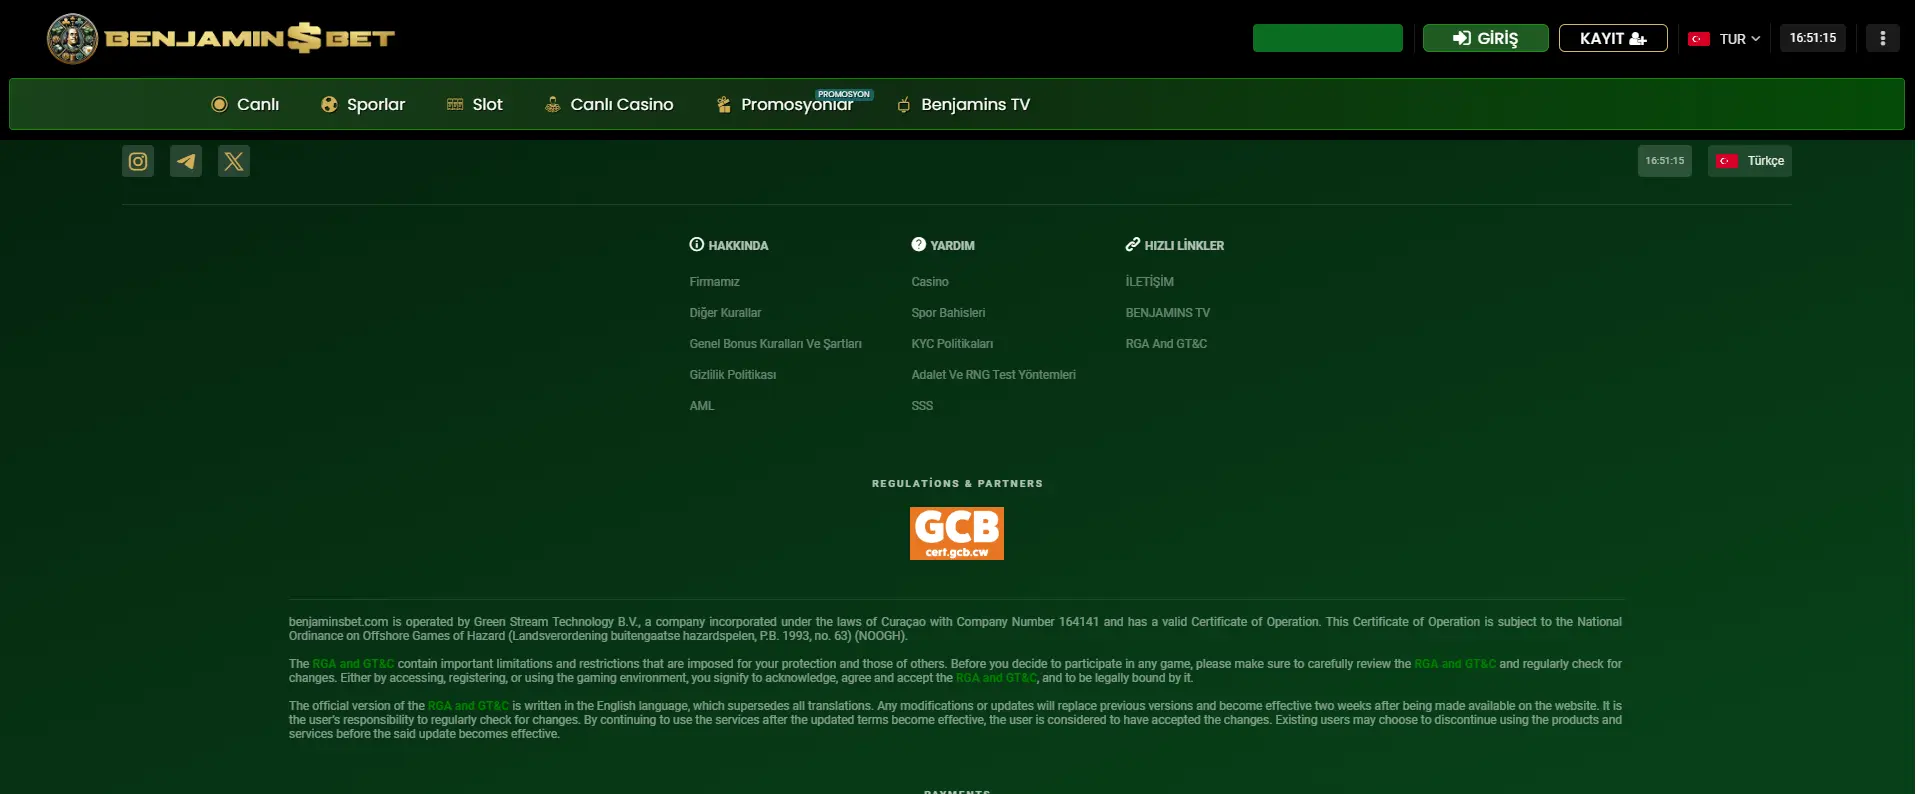Image resolution: width=1918 pixels, height=794 pixels.
Task: Open the Instagram social icon
Action: tap(138, 161)
